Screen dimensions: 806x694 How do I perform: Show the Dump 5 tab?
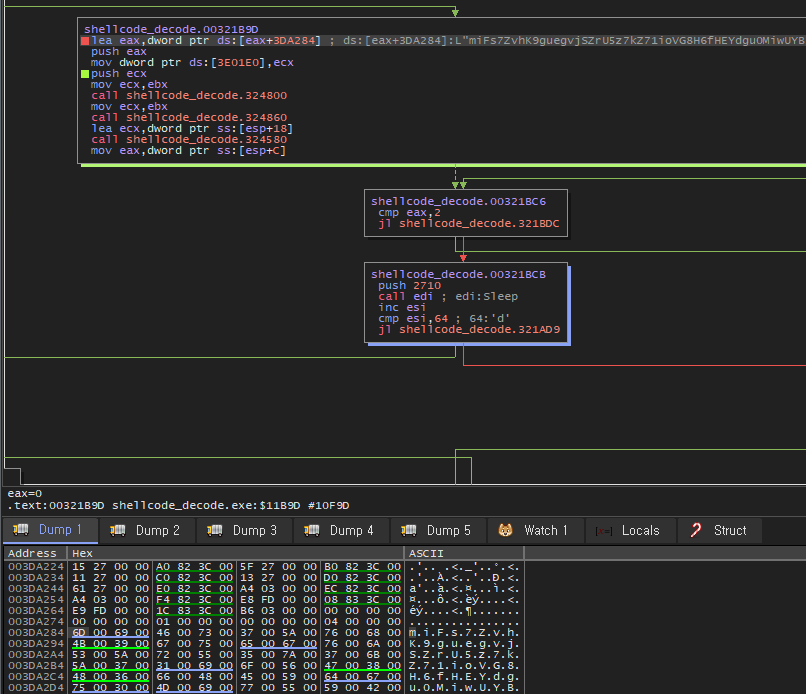[436, 530]
